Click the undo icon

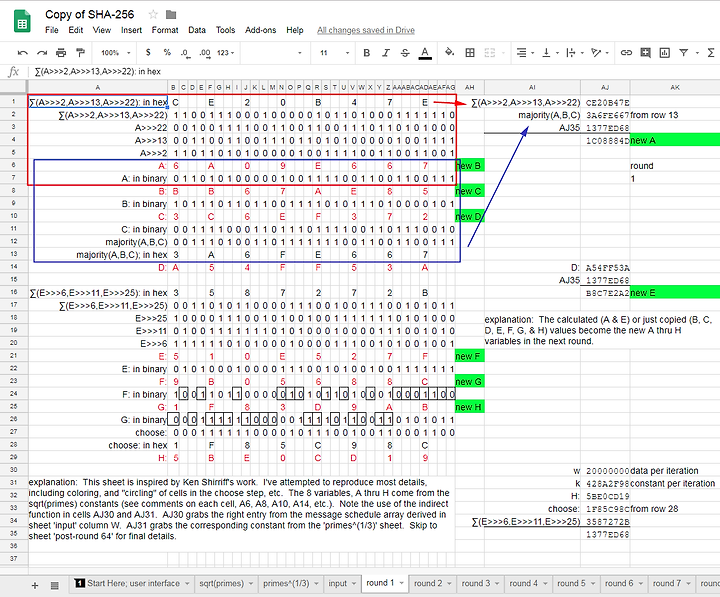pos(22,53)
